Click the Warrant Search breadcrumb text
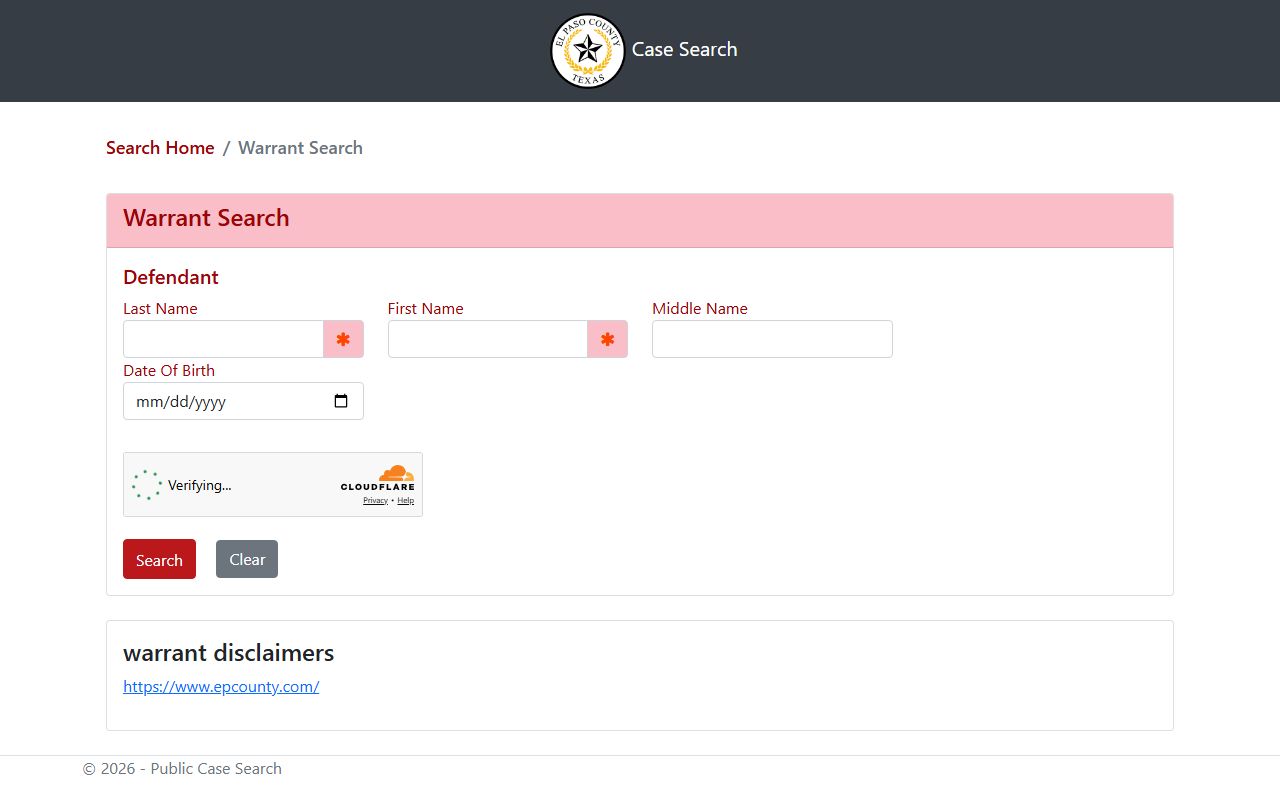This screenshot has height=800, width=1280. pos(300,148)
